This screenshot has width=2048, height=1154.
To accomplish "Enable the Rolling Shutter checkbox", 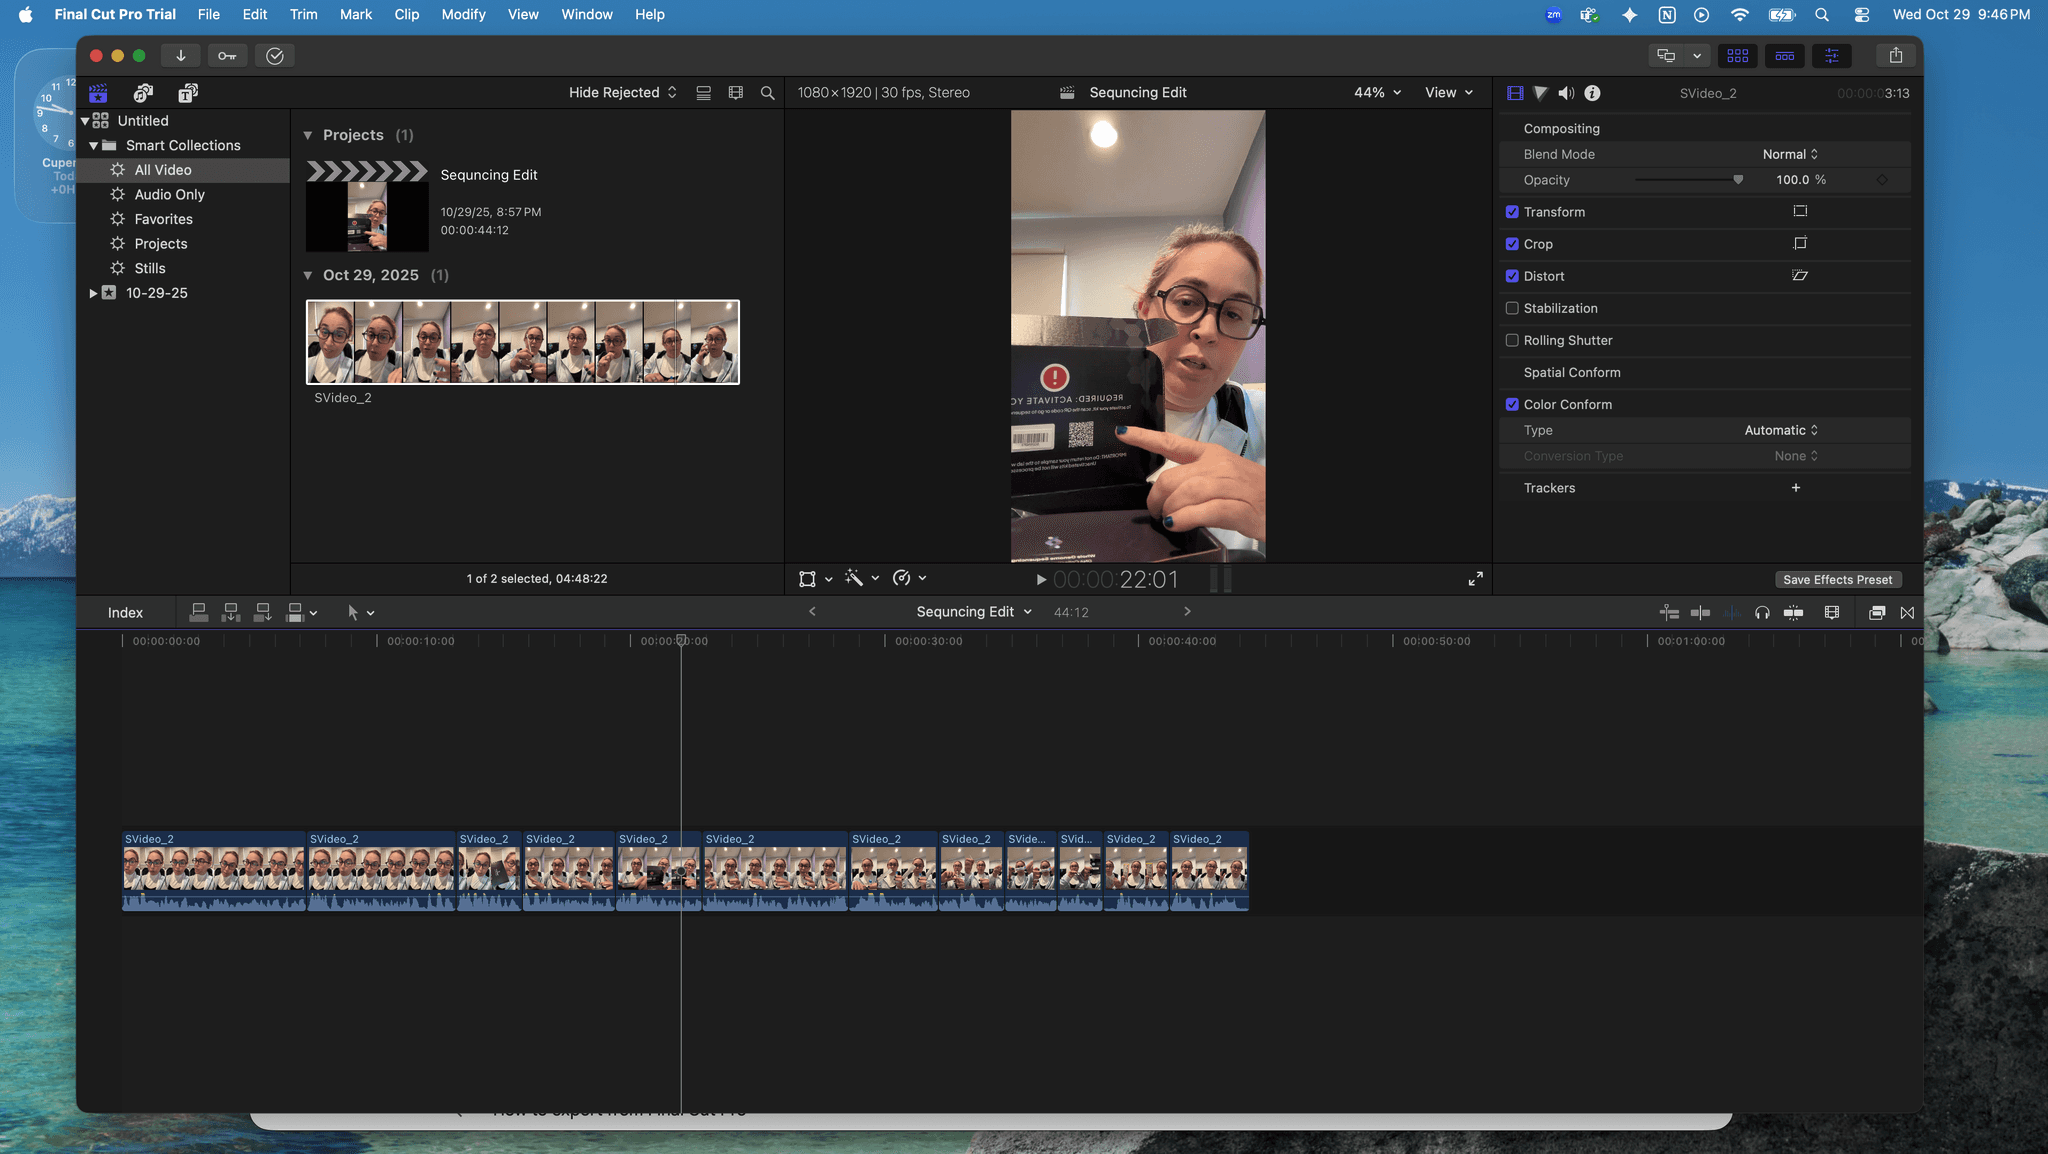I will 1512,340.
